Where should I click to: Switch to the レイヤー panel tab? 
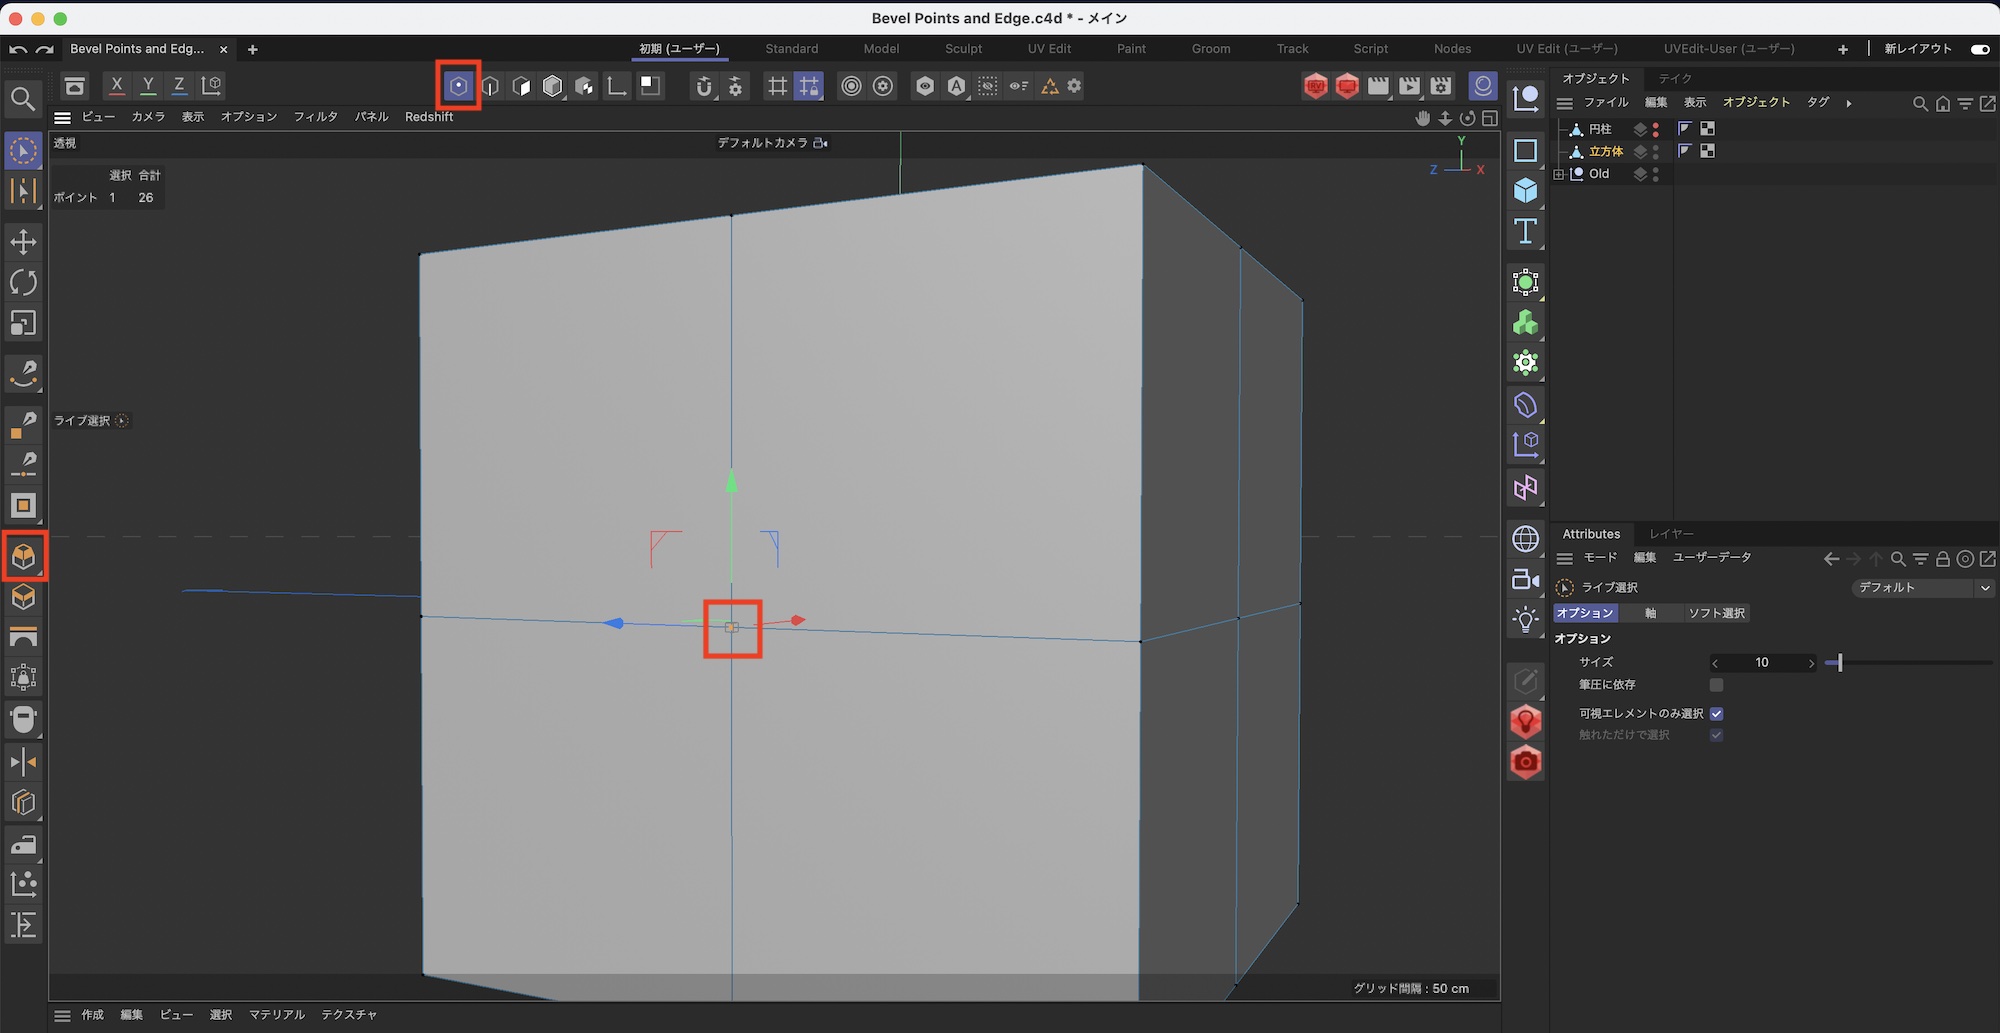[x=1671, y=534]
